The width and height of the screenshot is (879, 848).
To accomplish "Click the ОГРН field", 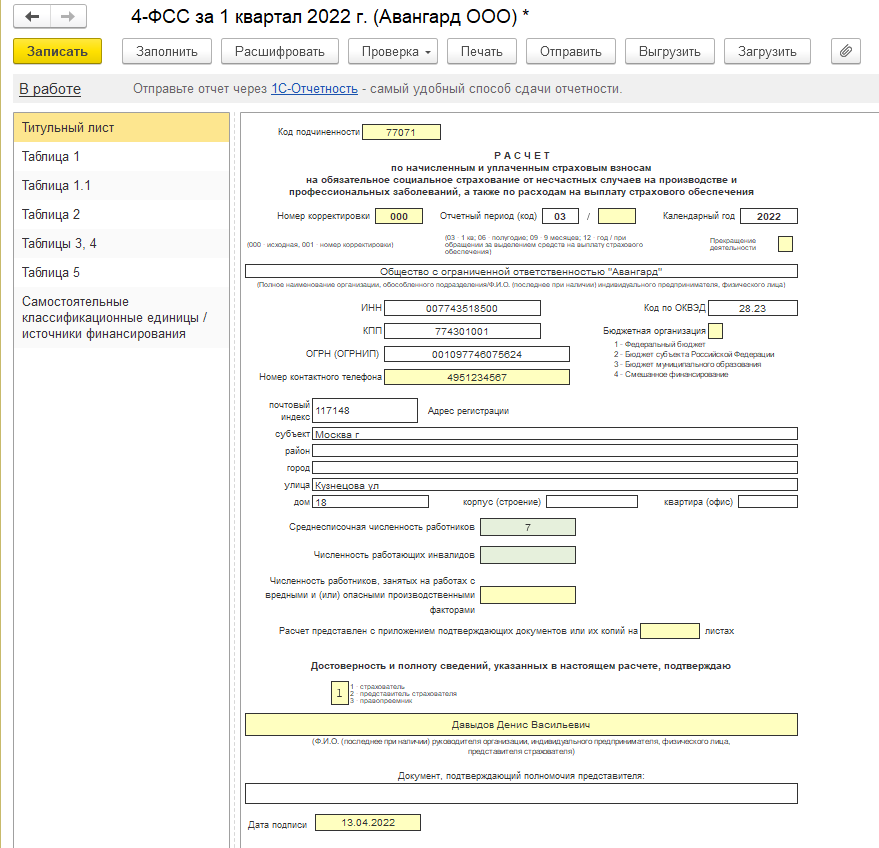I will 477,354.
